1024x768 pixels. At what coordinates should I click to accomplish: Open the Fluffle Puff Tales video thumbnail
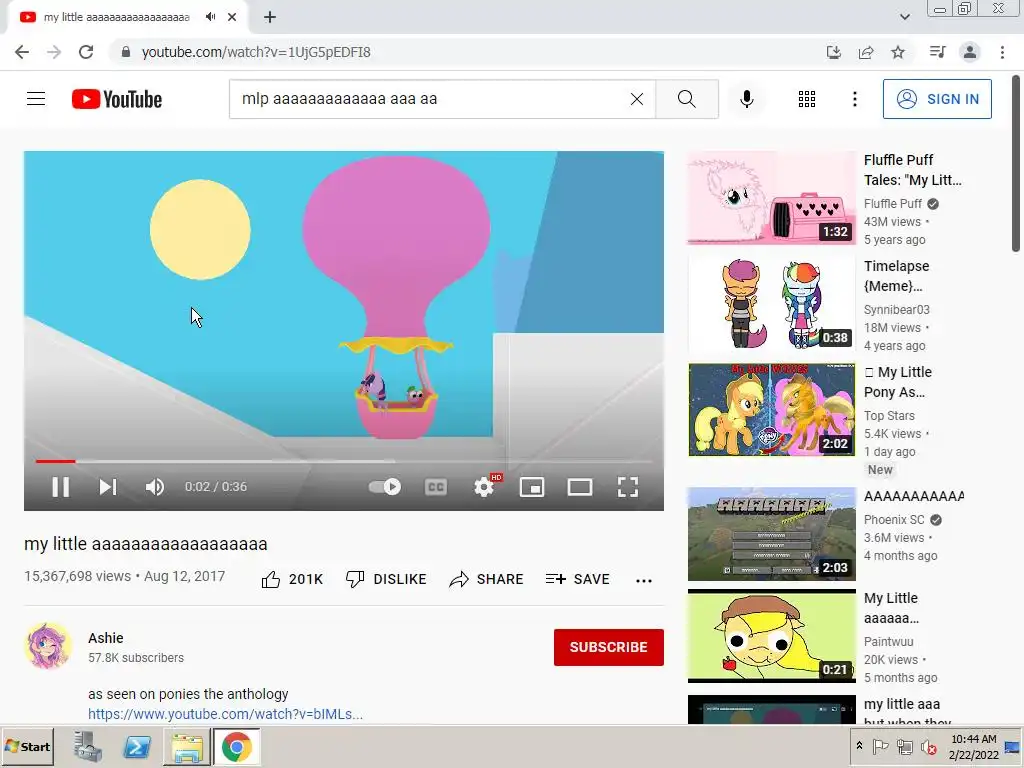point(771,198)
